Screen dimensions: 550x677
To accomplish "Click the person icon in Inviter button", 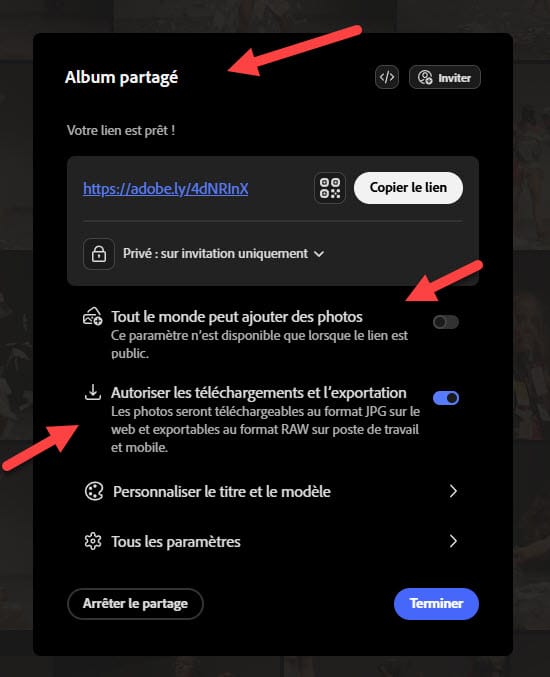I will pyautogui.click(x=425, y=77).
